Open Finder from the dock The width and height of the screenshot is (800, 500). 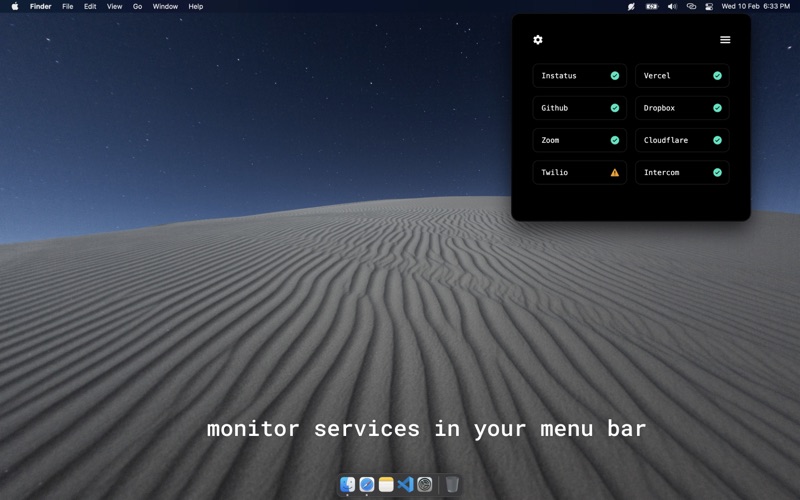[x=347, y=484]
